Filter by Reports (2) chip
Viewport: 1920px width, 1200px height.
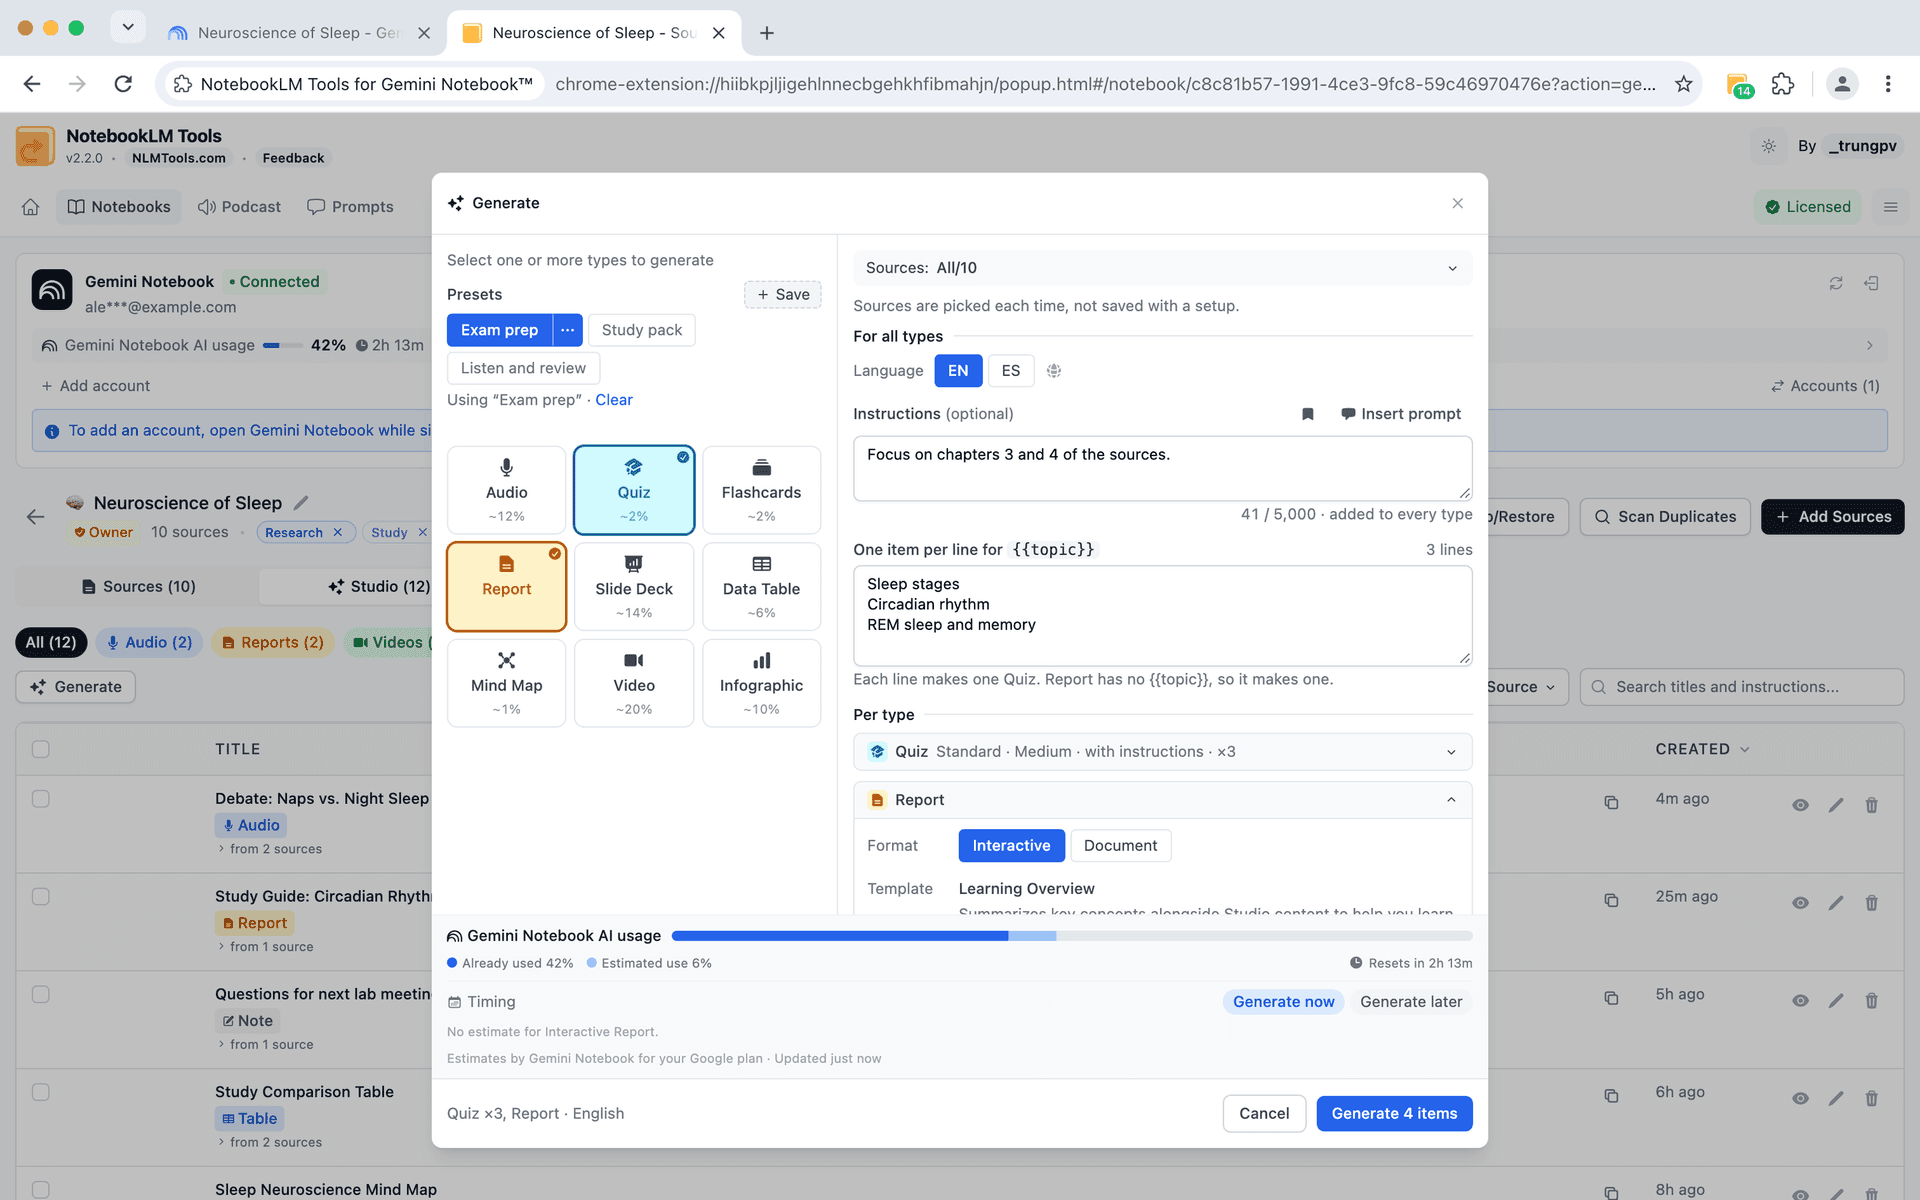[x=272, y=643]
